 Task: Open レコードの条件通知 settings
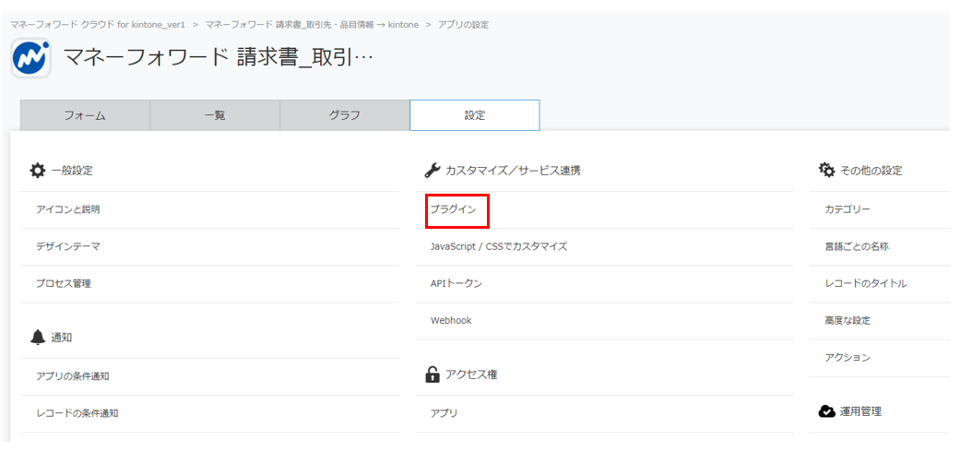pyautogui.click(x=77, y=413)
